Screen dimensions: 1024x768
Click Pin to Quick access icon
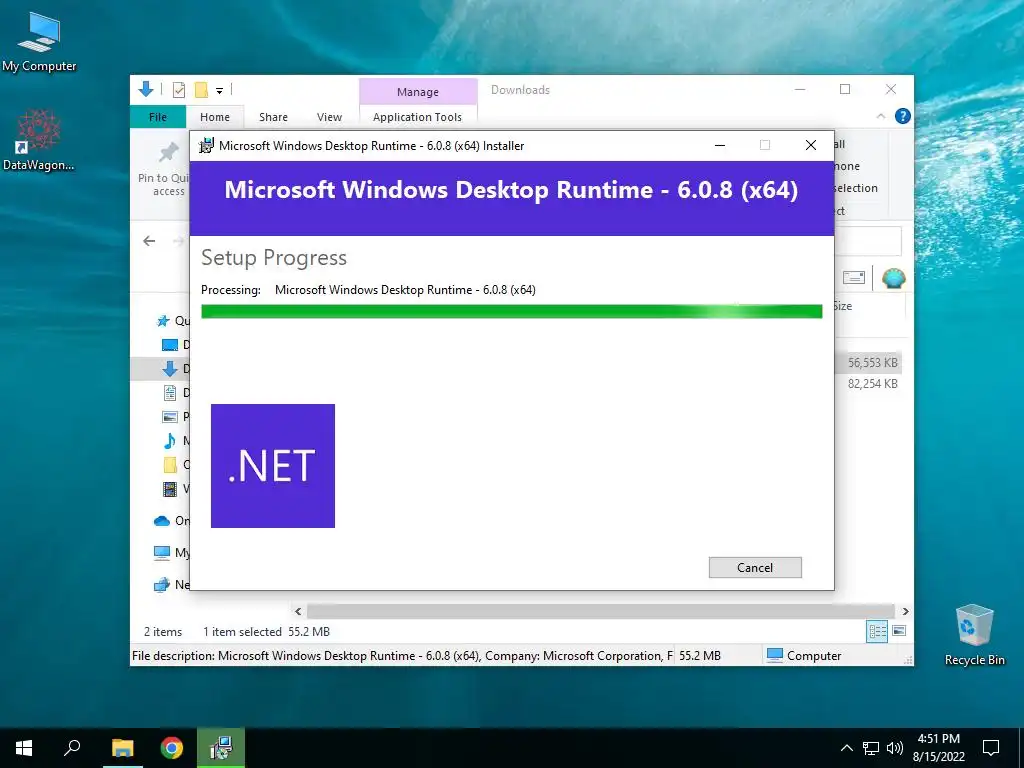[168, 152]
